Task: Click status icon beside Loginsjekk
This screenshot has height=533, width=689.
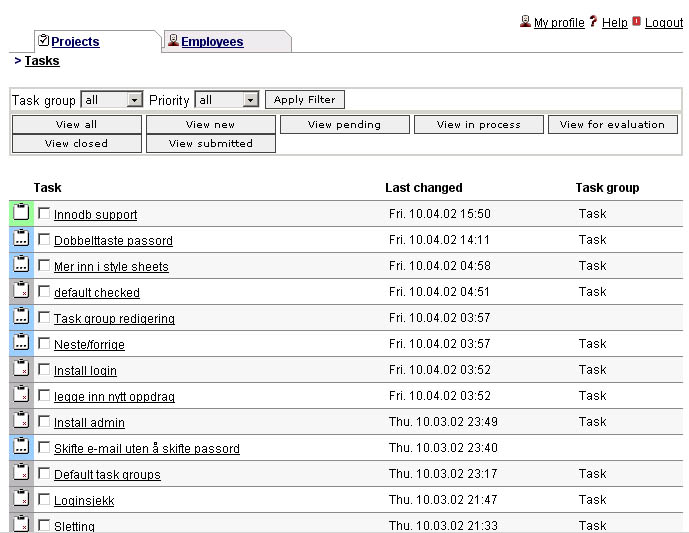Action: point(21,497)
